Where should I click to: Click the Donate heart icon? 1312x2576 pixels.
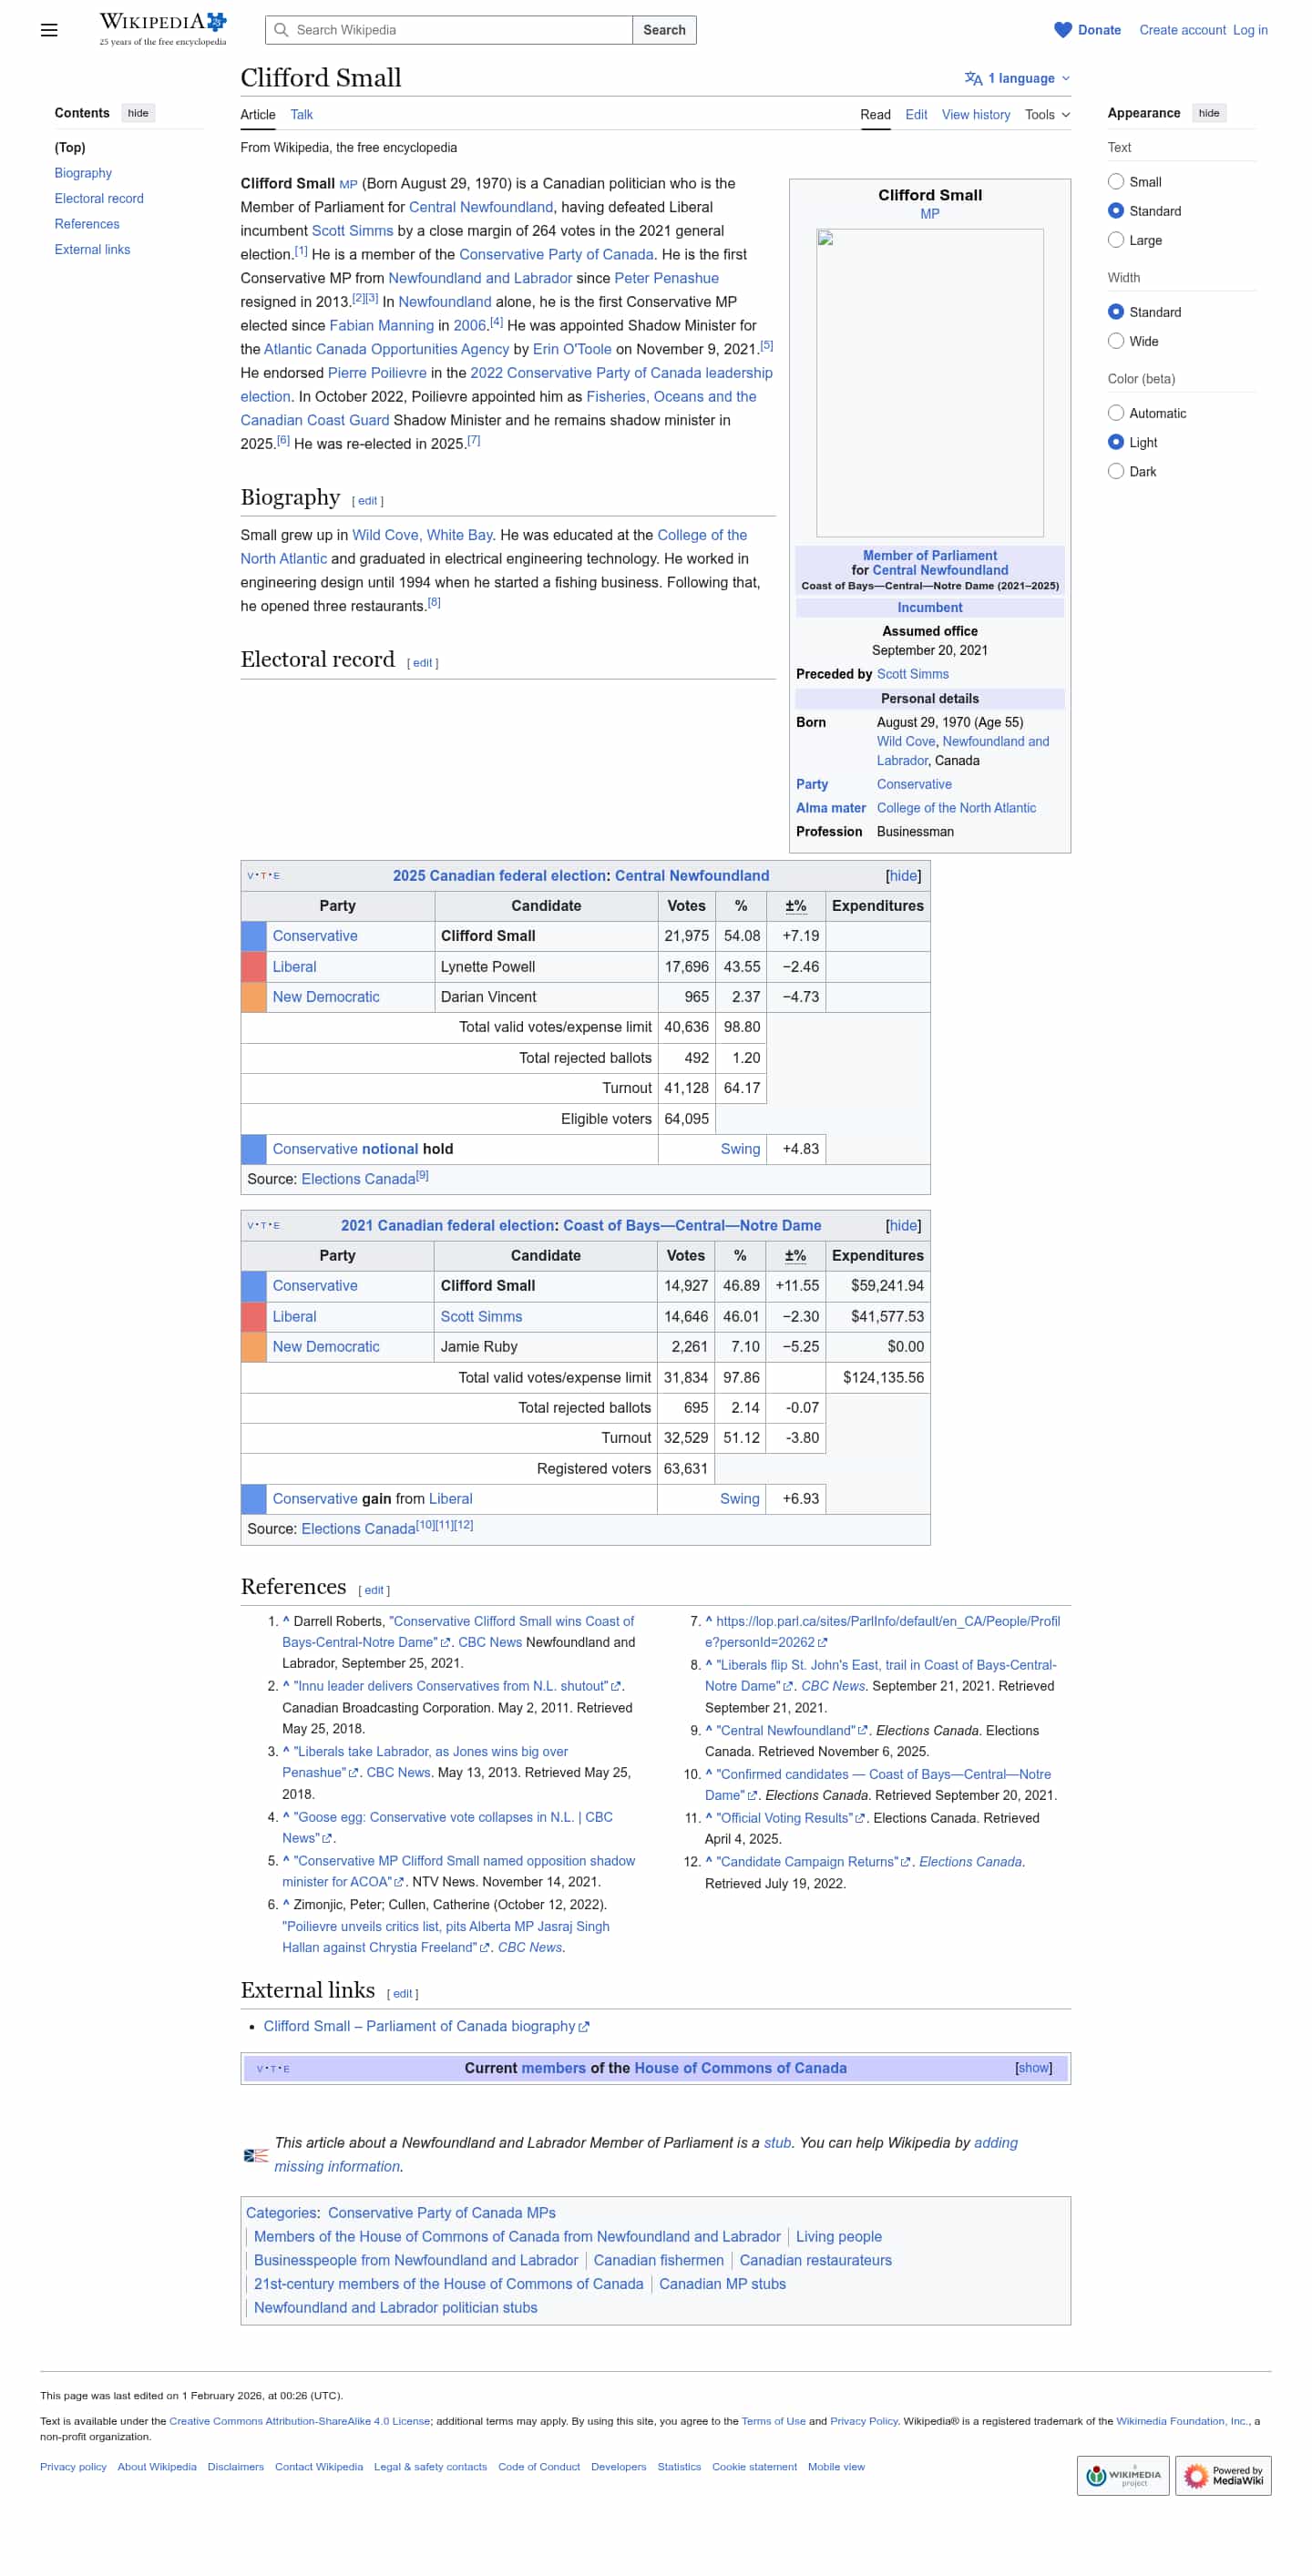click(1062, 30)
